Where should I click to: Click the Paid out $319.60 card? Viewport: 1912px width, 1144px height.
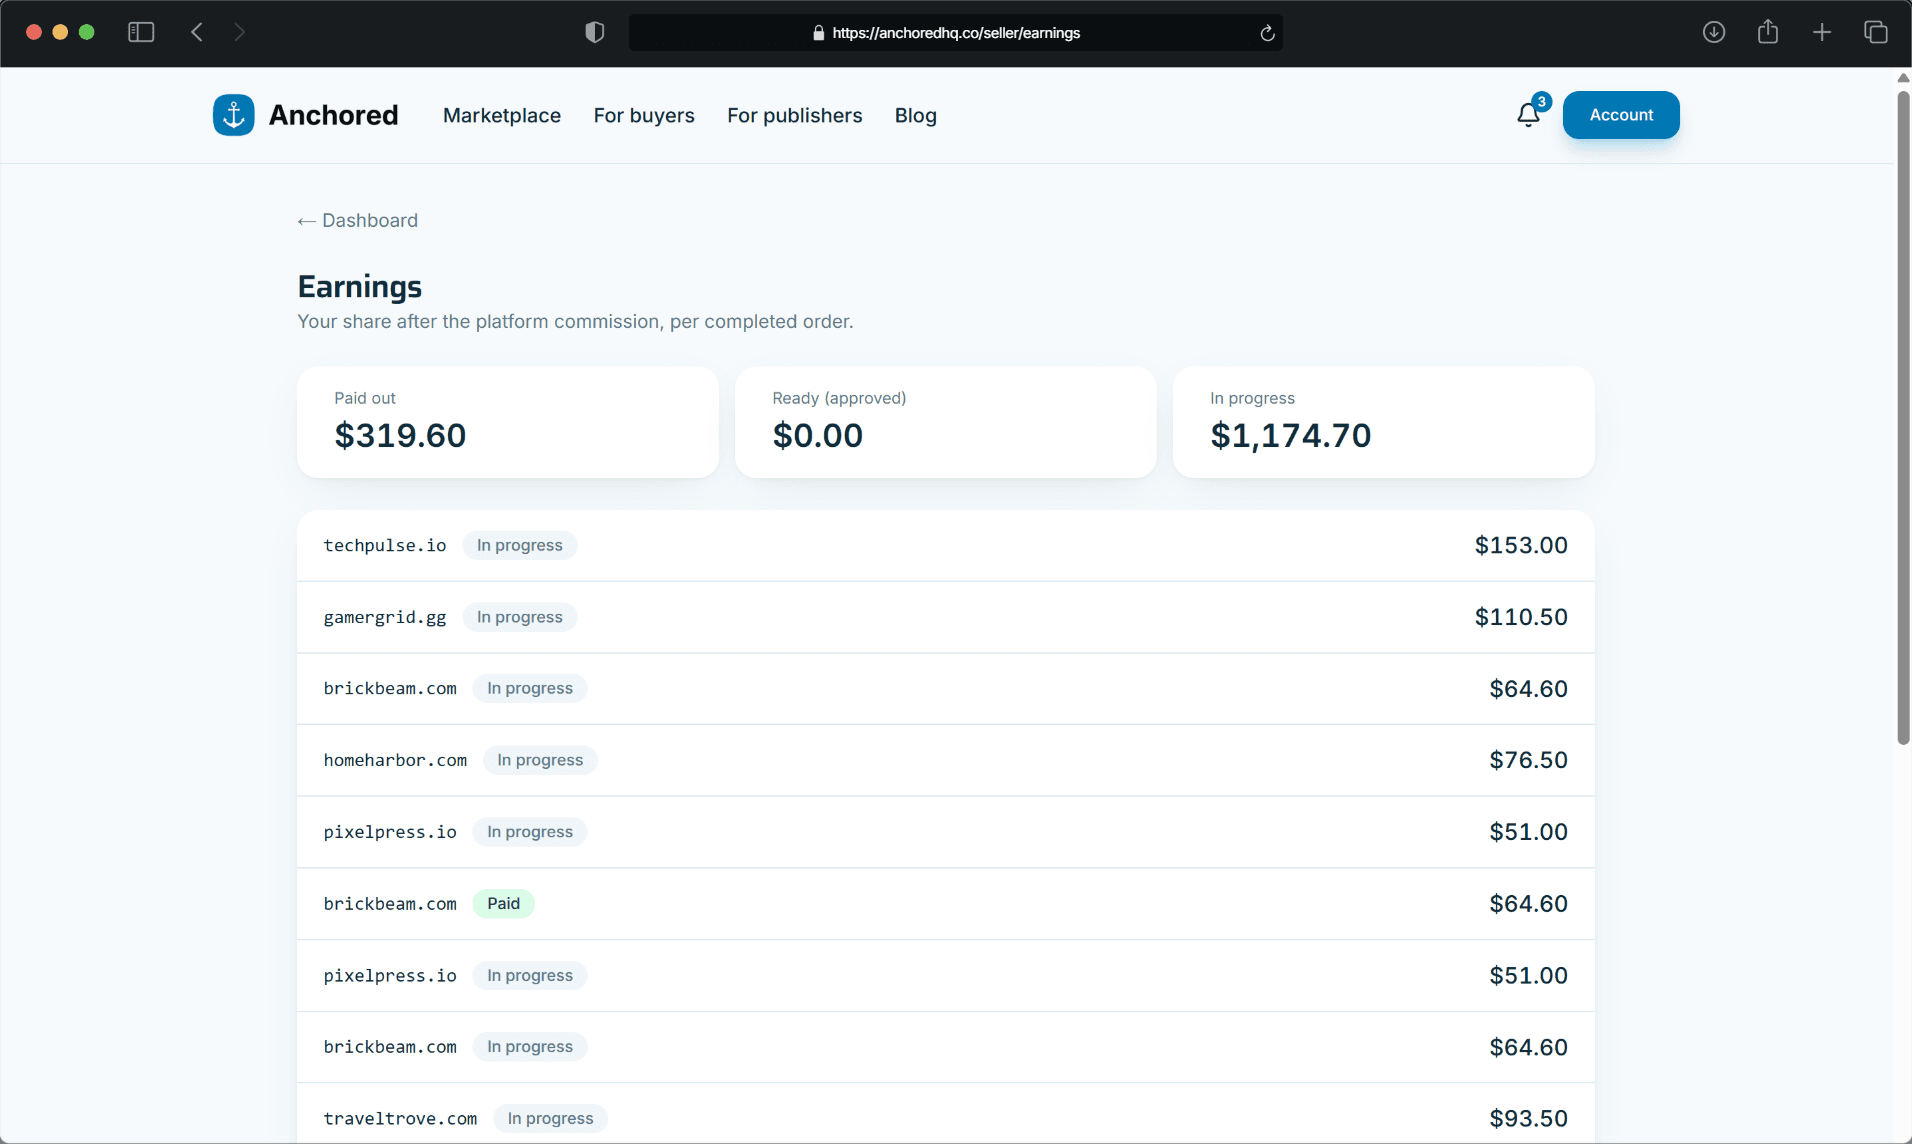[508, 422]
